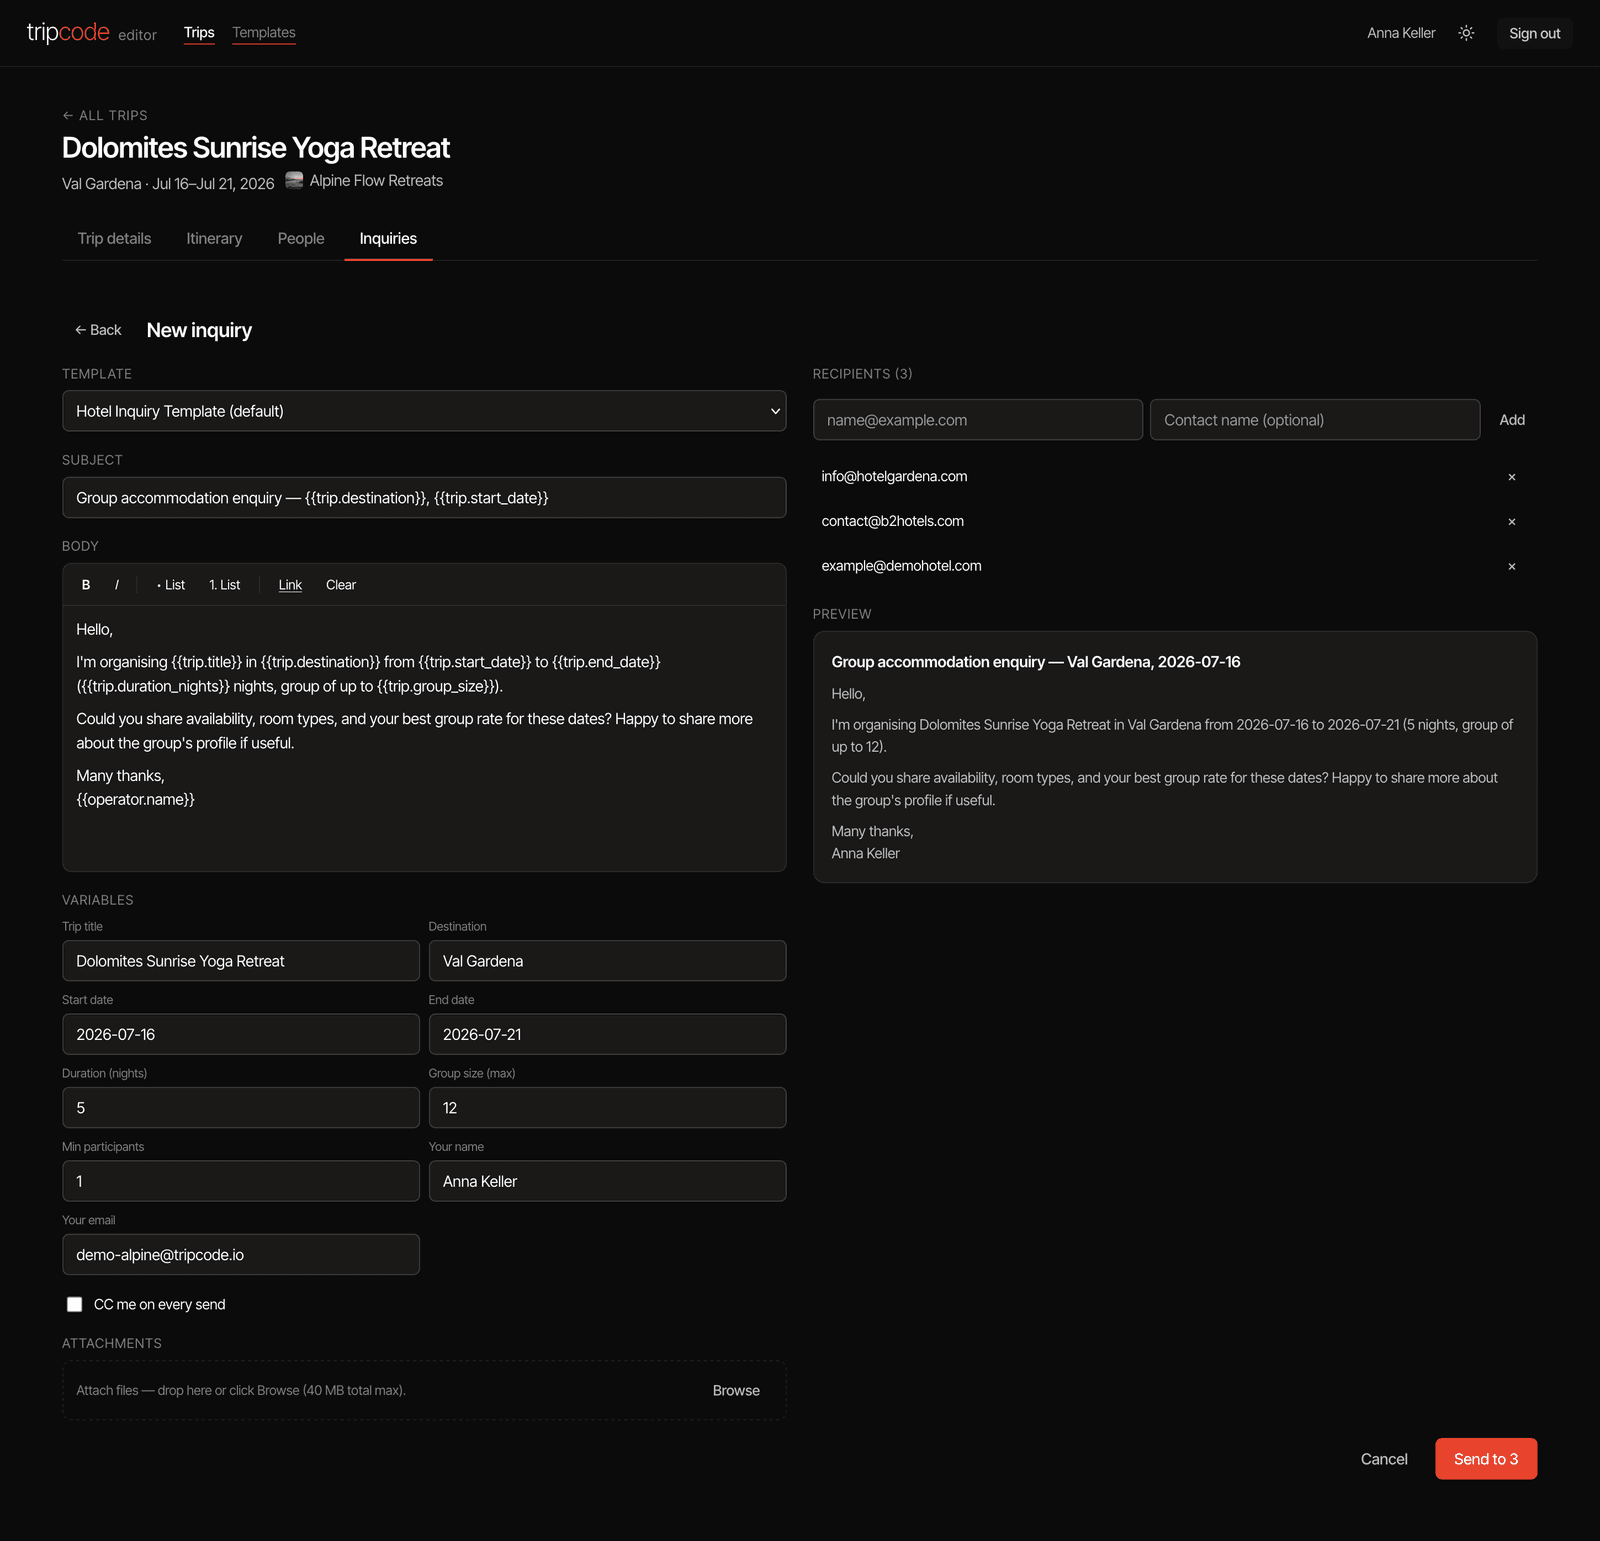1600x1541 pixels.
Task: Click 'Many thanks,' in the preview
Action: pyautogui.click(x=872, y=831)
